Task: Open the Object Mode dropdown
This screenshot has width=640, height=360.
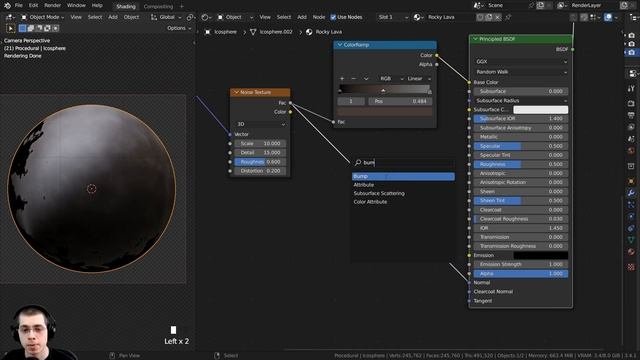Action: click(42, 17)
